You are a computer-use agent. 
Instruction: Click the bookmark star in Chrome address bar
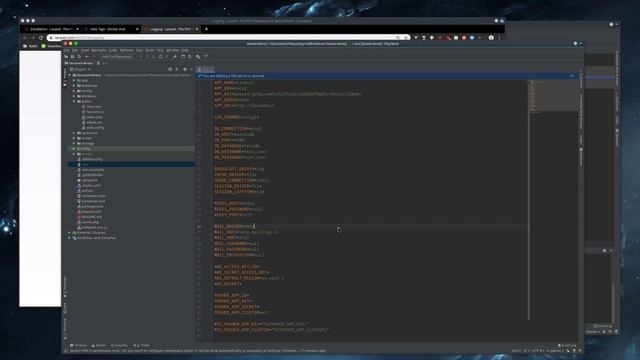pyautogui.click(x=406, y=38)
